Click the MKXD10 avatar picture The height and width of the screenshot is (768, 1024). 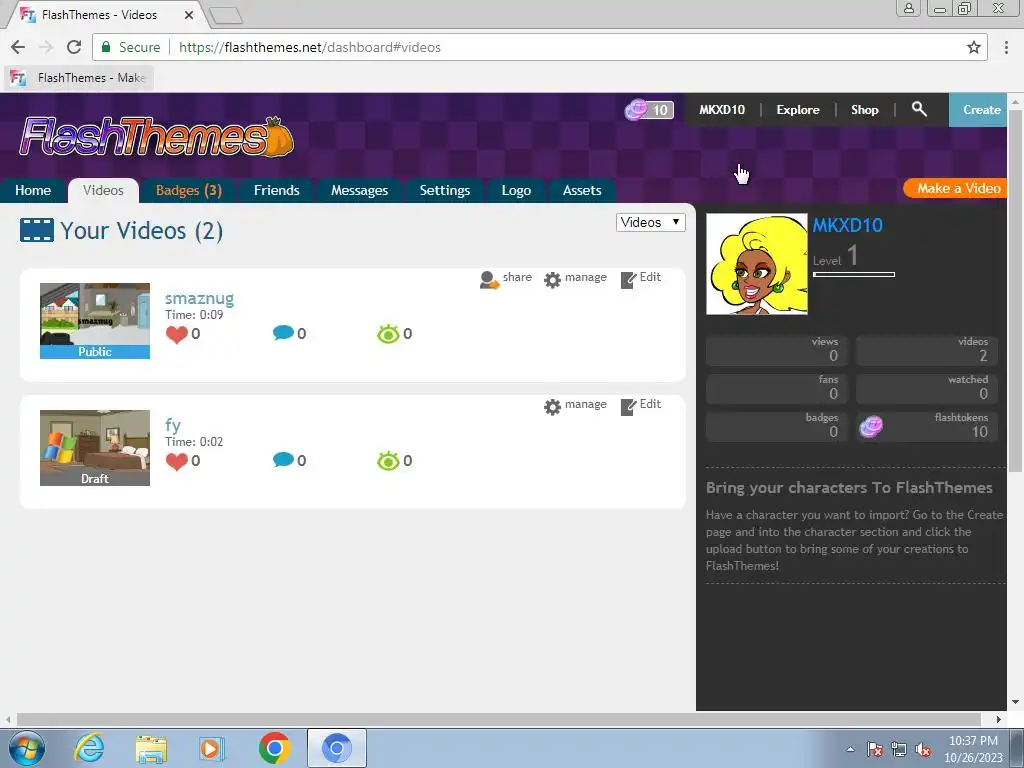click(x=757, y=264)
